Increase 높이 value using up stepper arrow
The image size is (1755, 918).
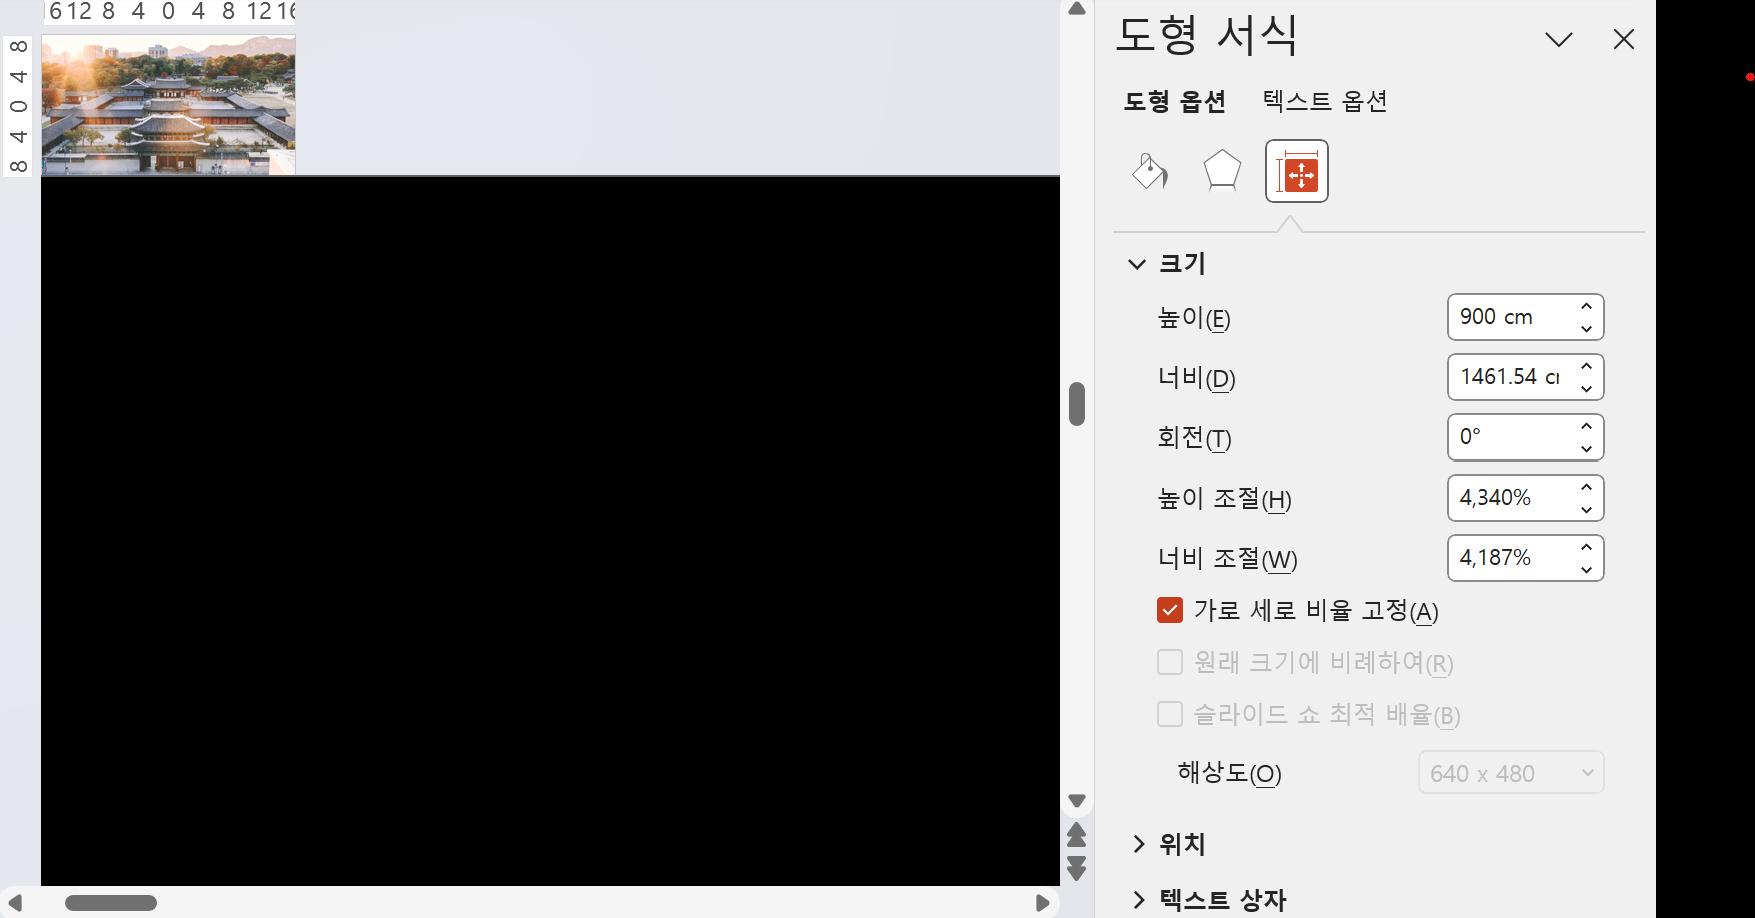coord(1585,306)
